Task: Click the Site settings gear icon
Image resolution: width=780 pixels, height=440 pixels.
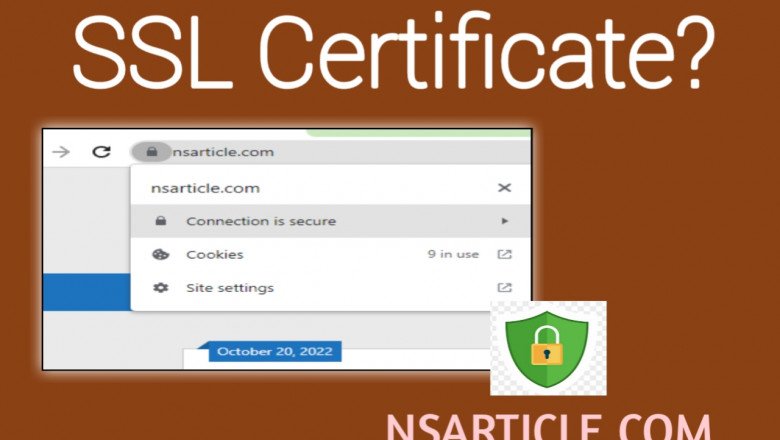Action: point(160,288)
